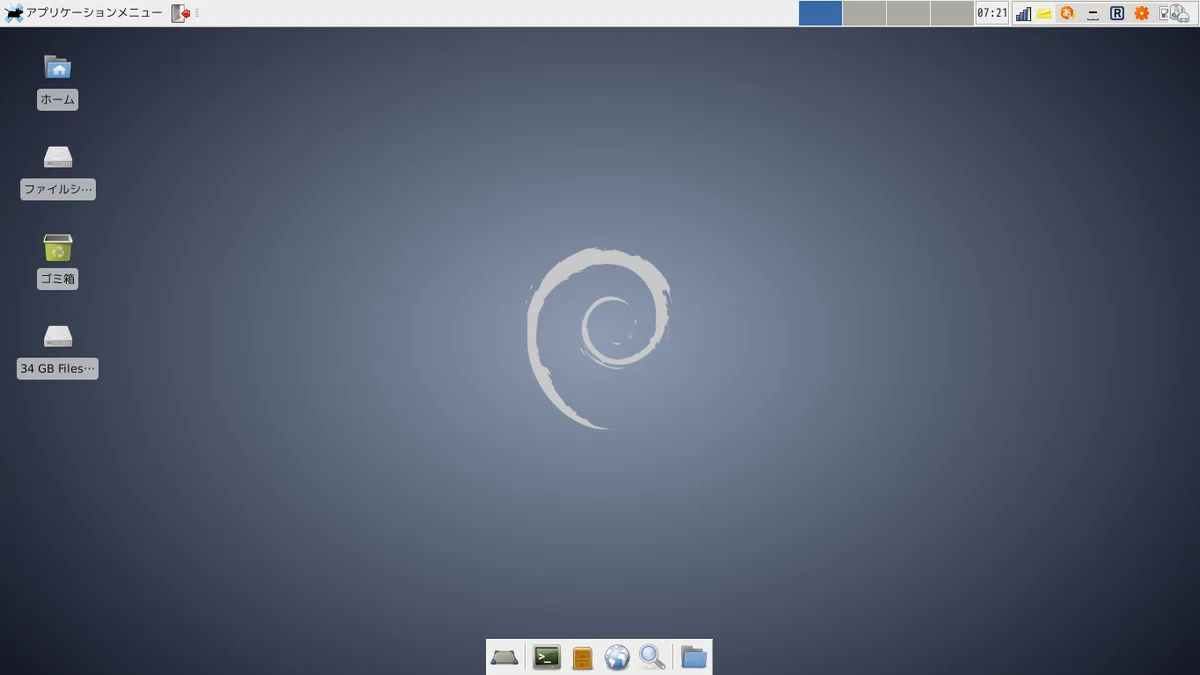Switch to the second workspace in the pager
This screenshot has width=1200, height=675.
point(864,13)
